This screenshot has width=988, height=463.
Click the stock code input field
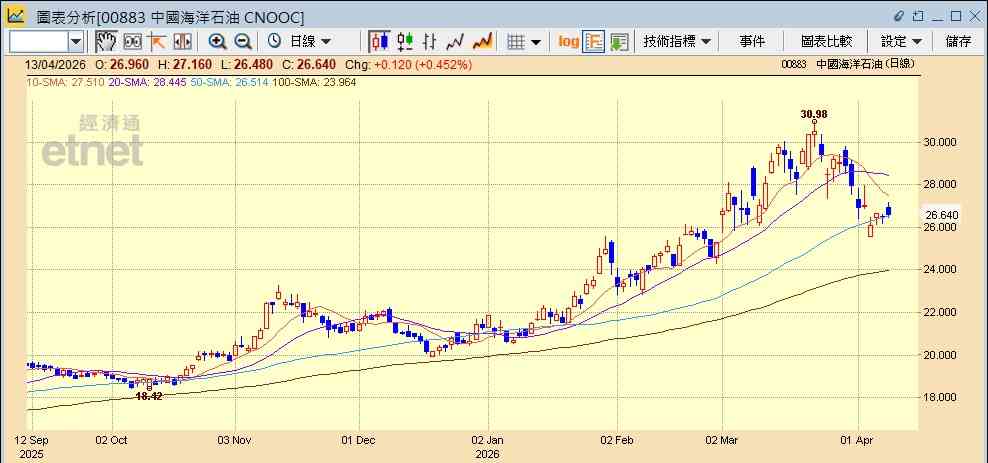39,42
